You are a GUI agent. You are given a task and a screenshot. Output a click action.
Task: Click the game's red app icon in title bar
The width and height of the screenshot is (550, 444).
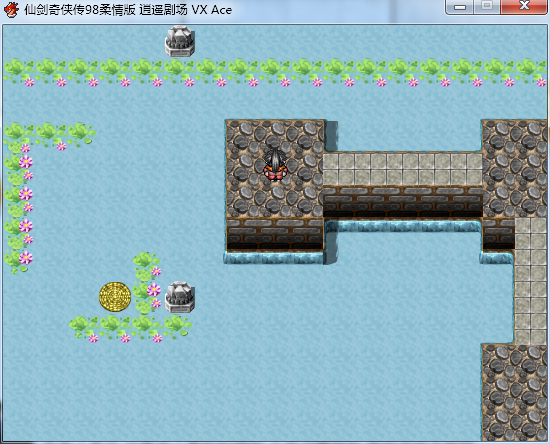pos(11,9)
